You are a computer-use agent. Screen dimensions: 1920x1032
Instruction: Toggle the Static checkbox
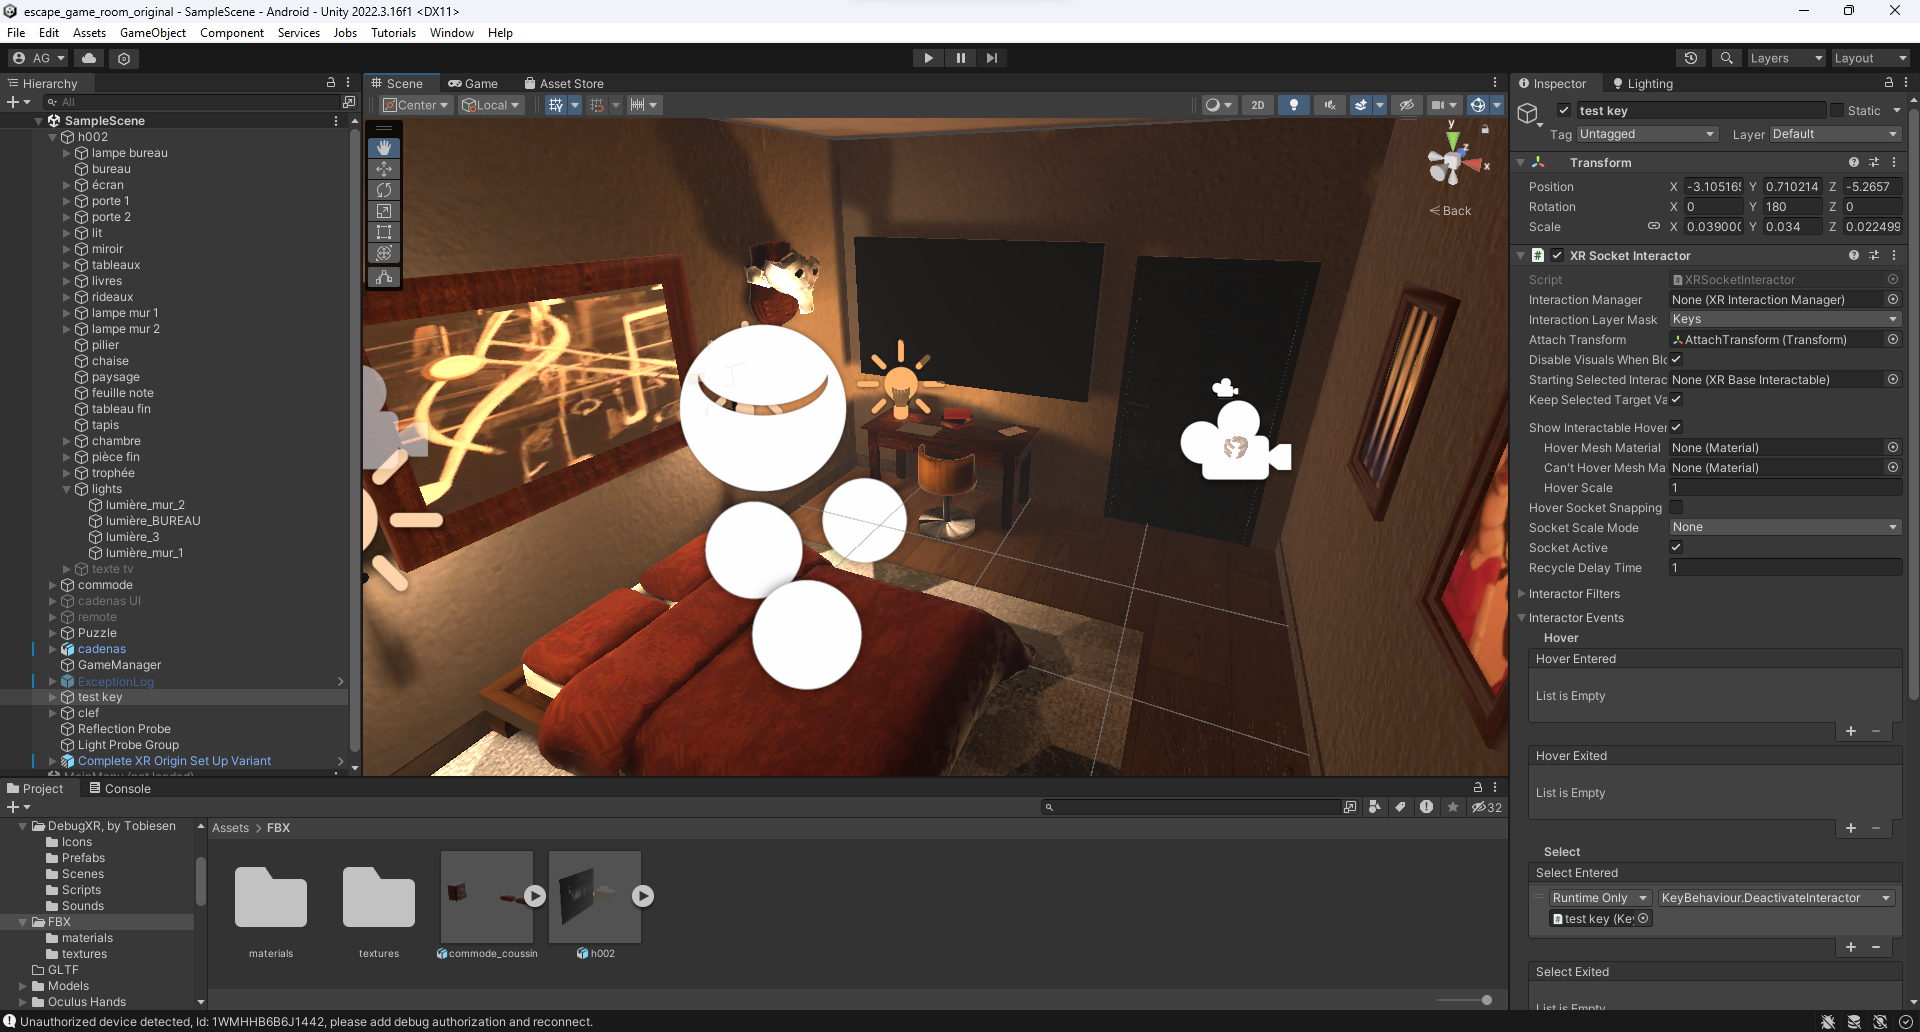click(x=1836, y=111)
